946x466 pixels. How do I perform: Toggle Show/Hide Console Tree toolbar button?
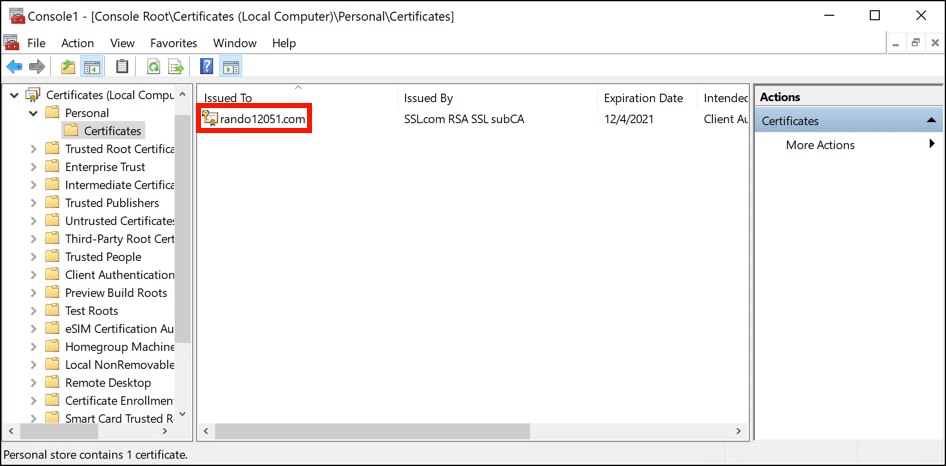(x=91, y=67)
